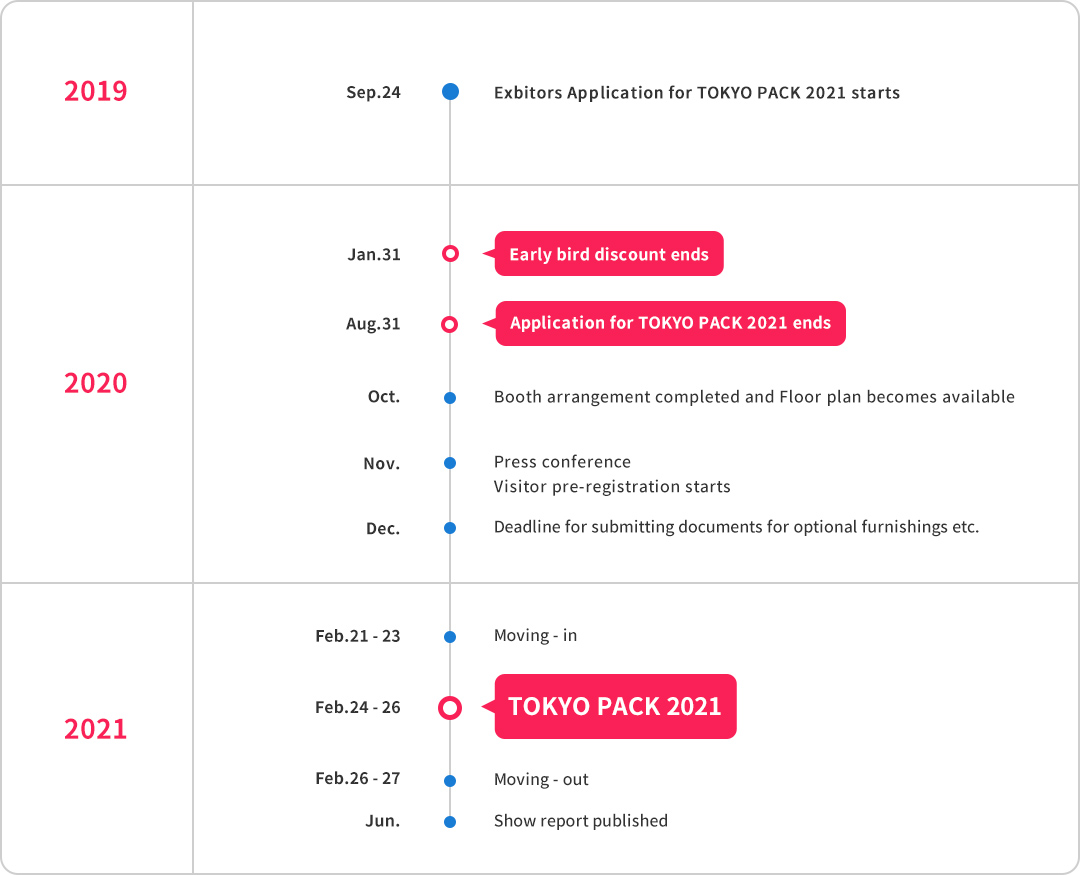Click the large 'TOKYO PACK 2021' badge
Viewport: 1080px width, 875px height.
615,706
